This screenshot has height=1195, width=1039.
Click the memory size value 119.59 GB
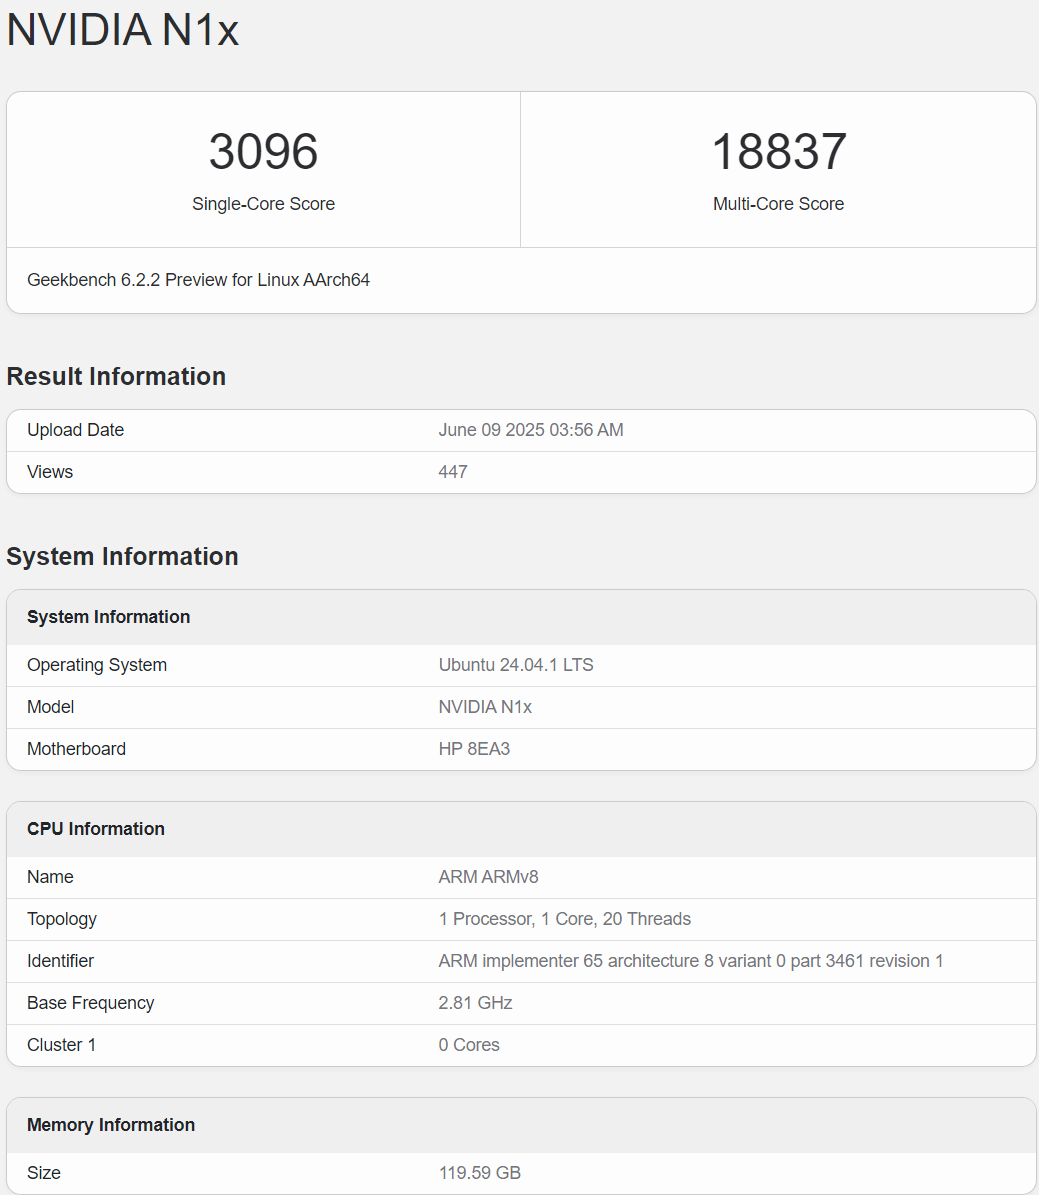click(479, 1173)
